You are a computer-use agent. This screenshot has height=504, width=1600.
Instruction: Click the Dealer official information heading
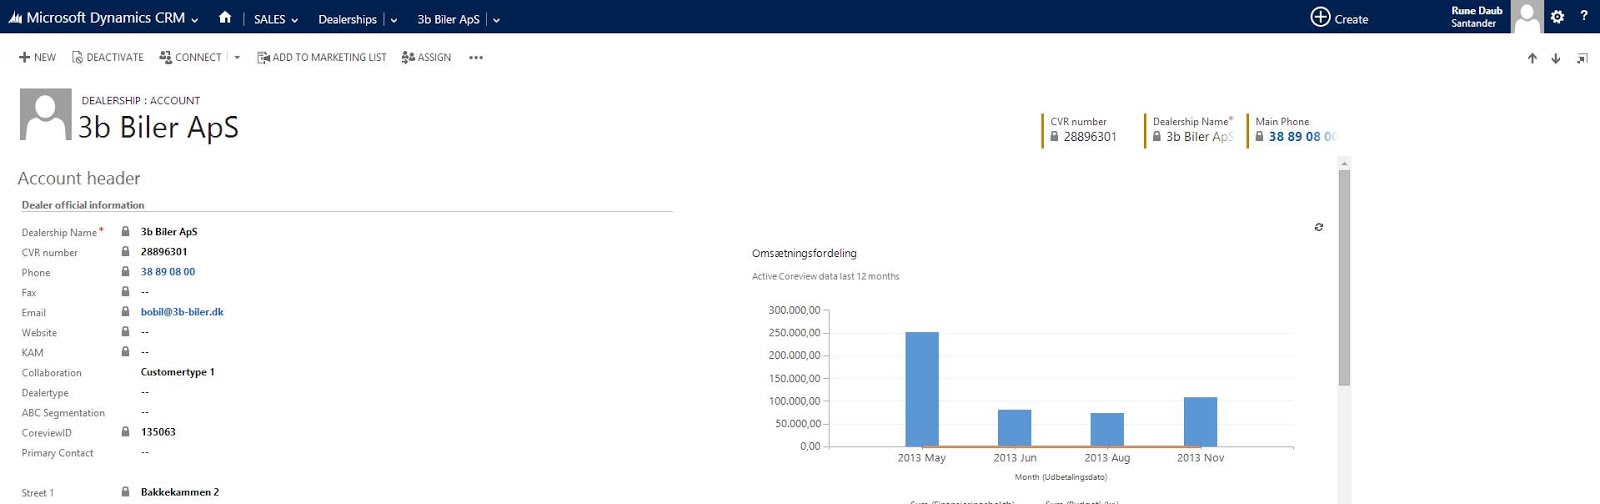tap(83, 205)
